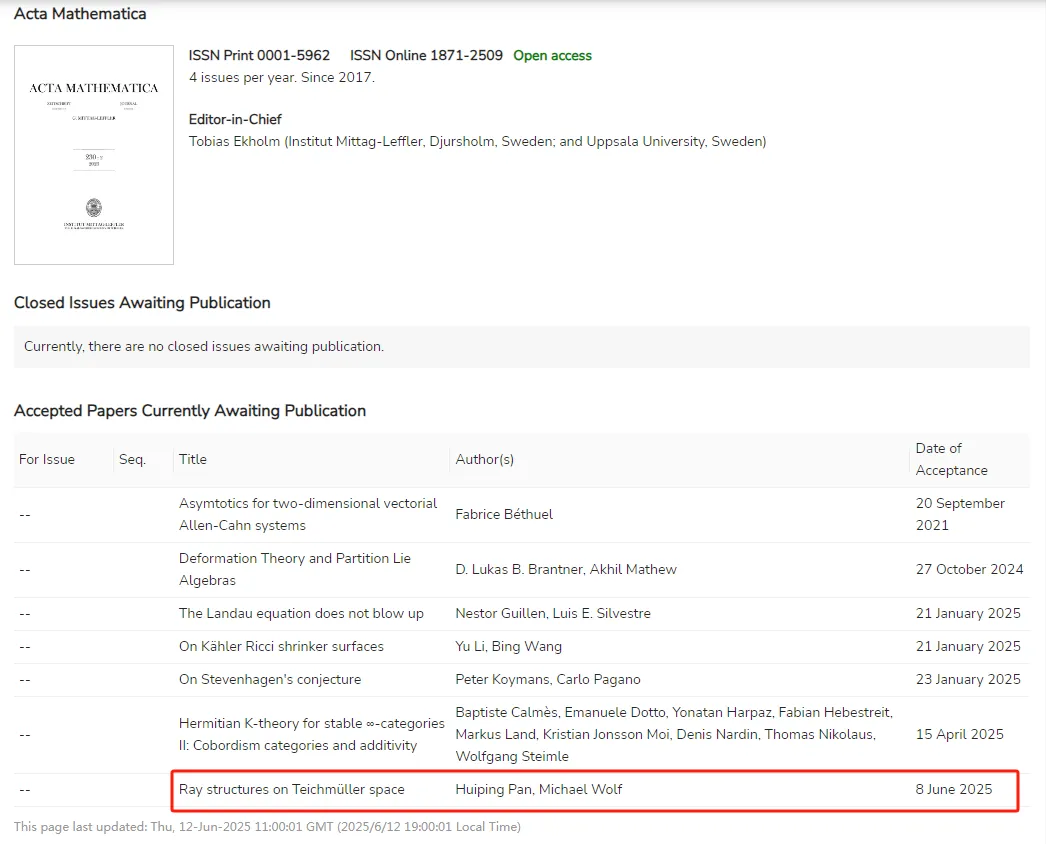Click the Closed Issues Awaiting Publication heading

(x=142, y=302)
